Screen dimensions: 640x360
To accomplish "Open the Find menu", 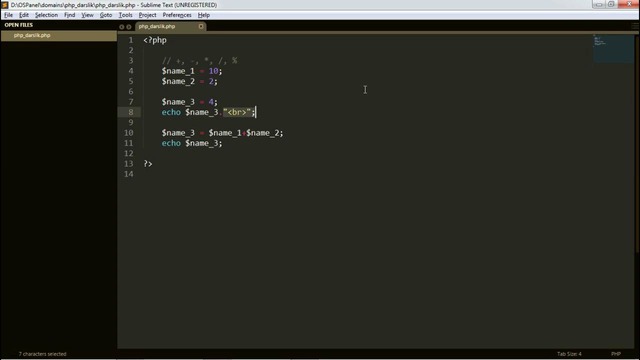I will 69,15.
